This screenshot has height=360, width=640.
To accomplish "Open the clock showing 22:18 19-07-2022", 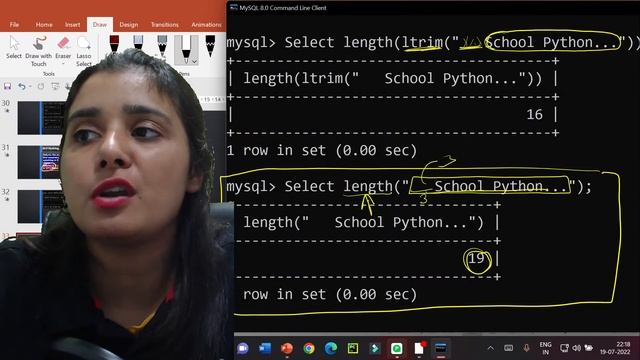I will click(x=615, y=348).
